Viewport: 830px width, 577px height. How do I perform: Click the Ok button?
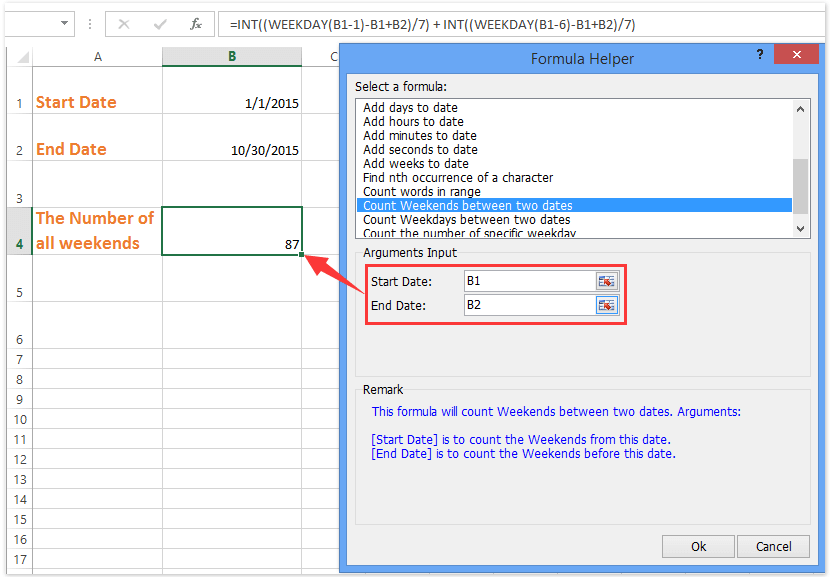697,546
